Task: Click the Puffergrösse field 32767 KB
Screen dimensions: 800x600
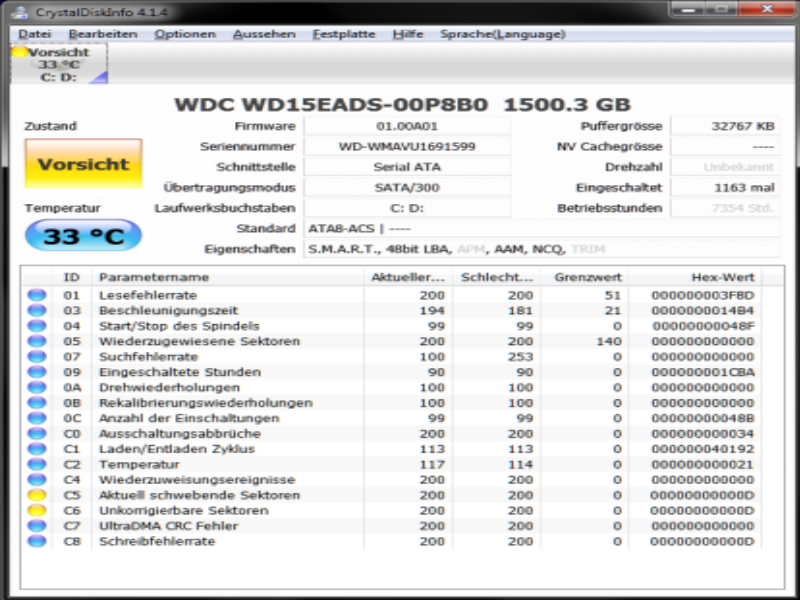Action: click(725, 126)
